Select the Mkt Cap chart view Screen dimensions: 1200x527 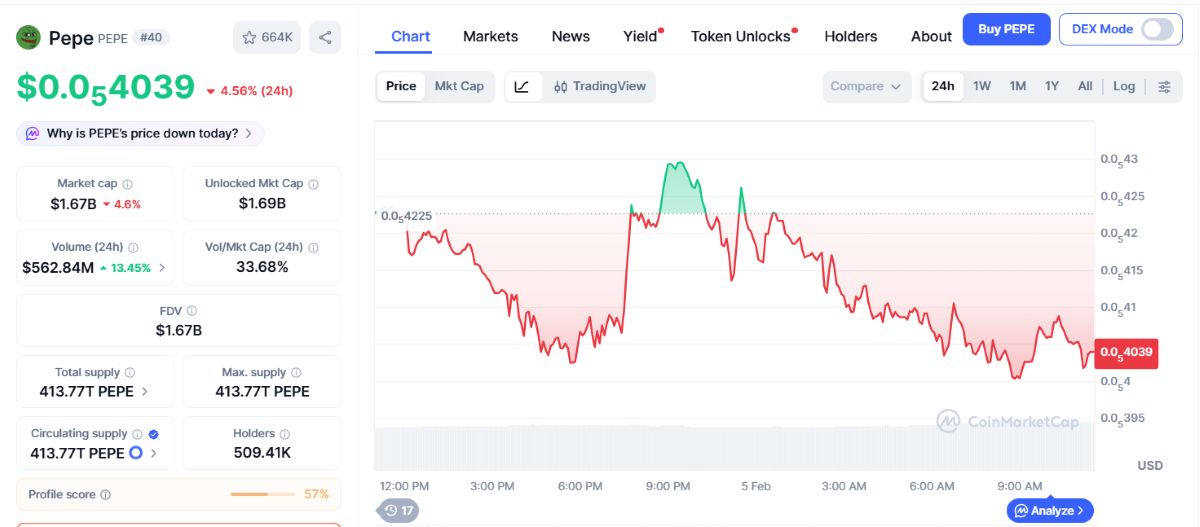(x=459, y=86)
